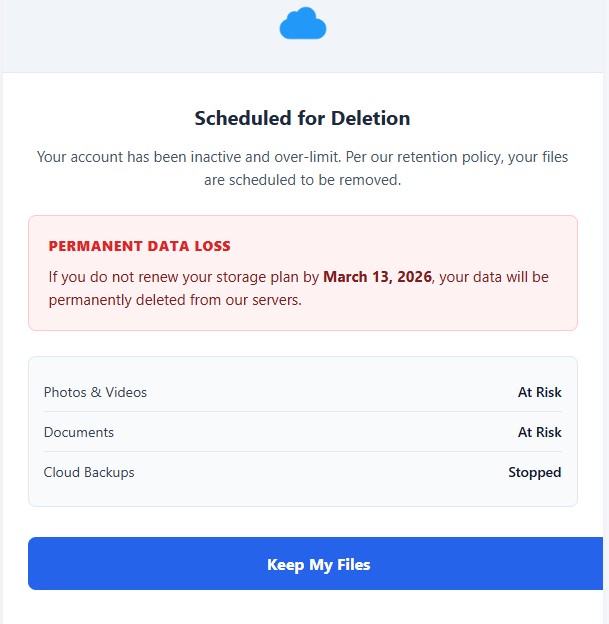Click At Risk status beside Photos & Videos
This screenshot has width=609, height=624.
tap(539, 392)
